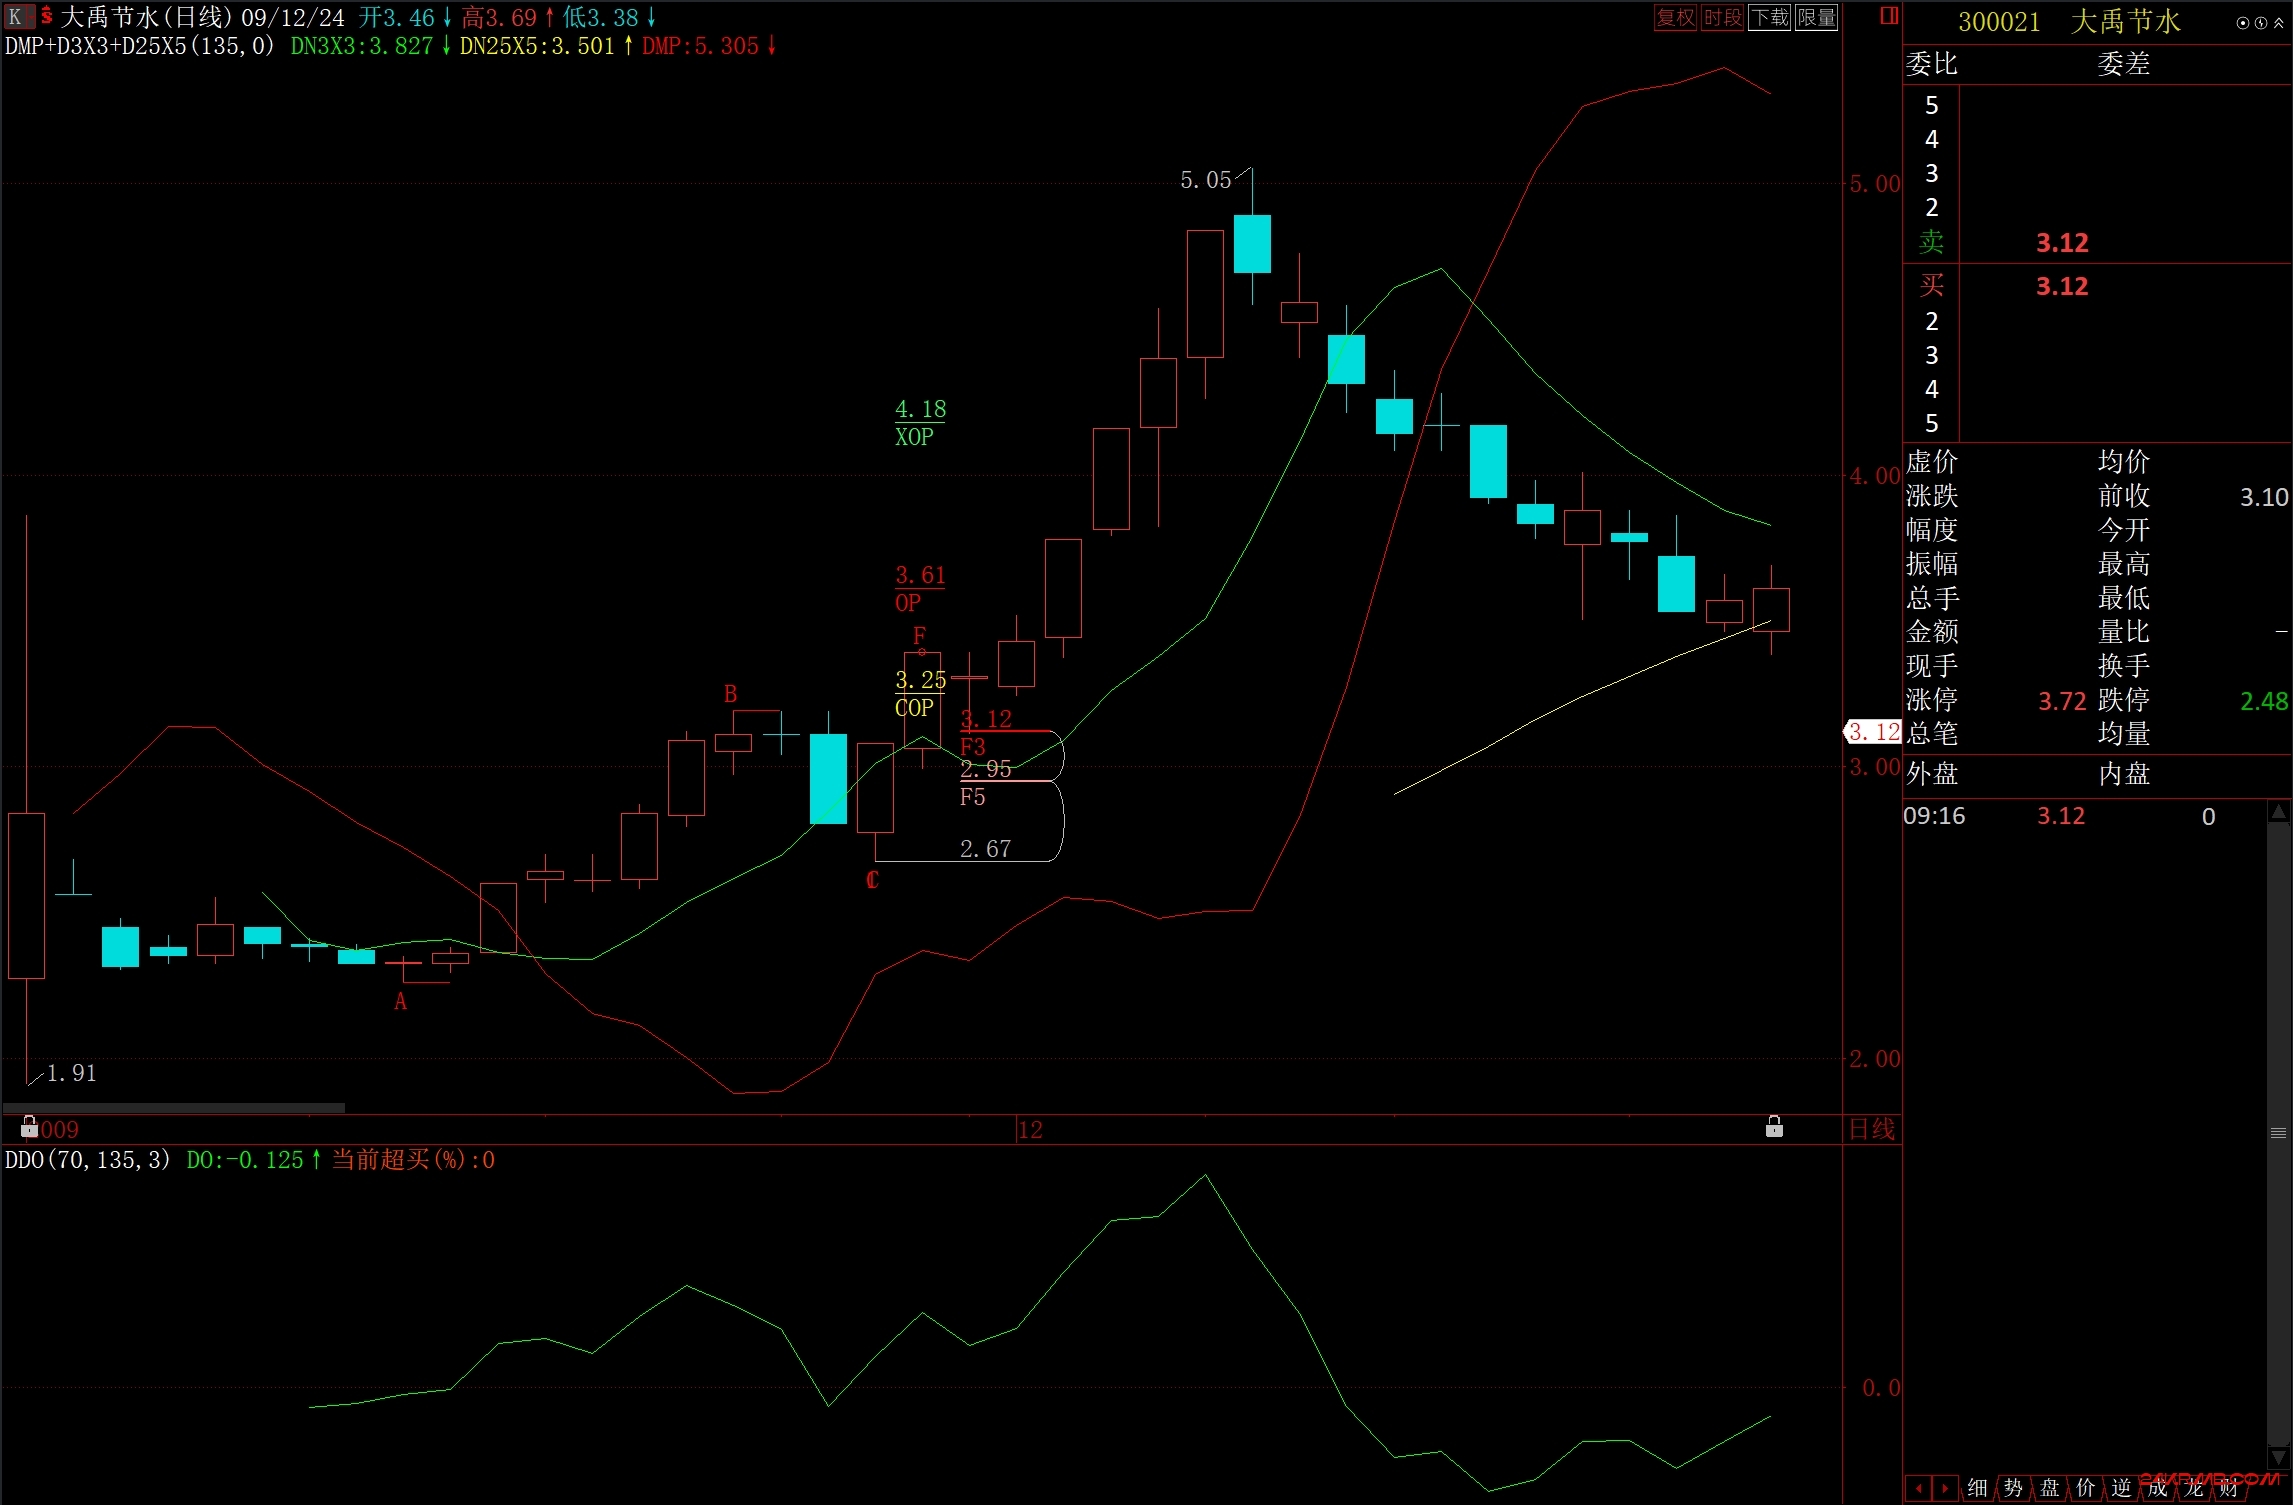Screen dimensions: 2293x1505
Task: Click the lightning bolt icon in quote header
Action: click(x=2260, y=22)
